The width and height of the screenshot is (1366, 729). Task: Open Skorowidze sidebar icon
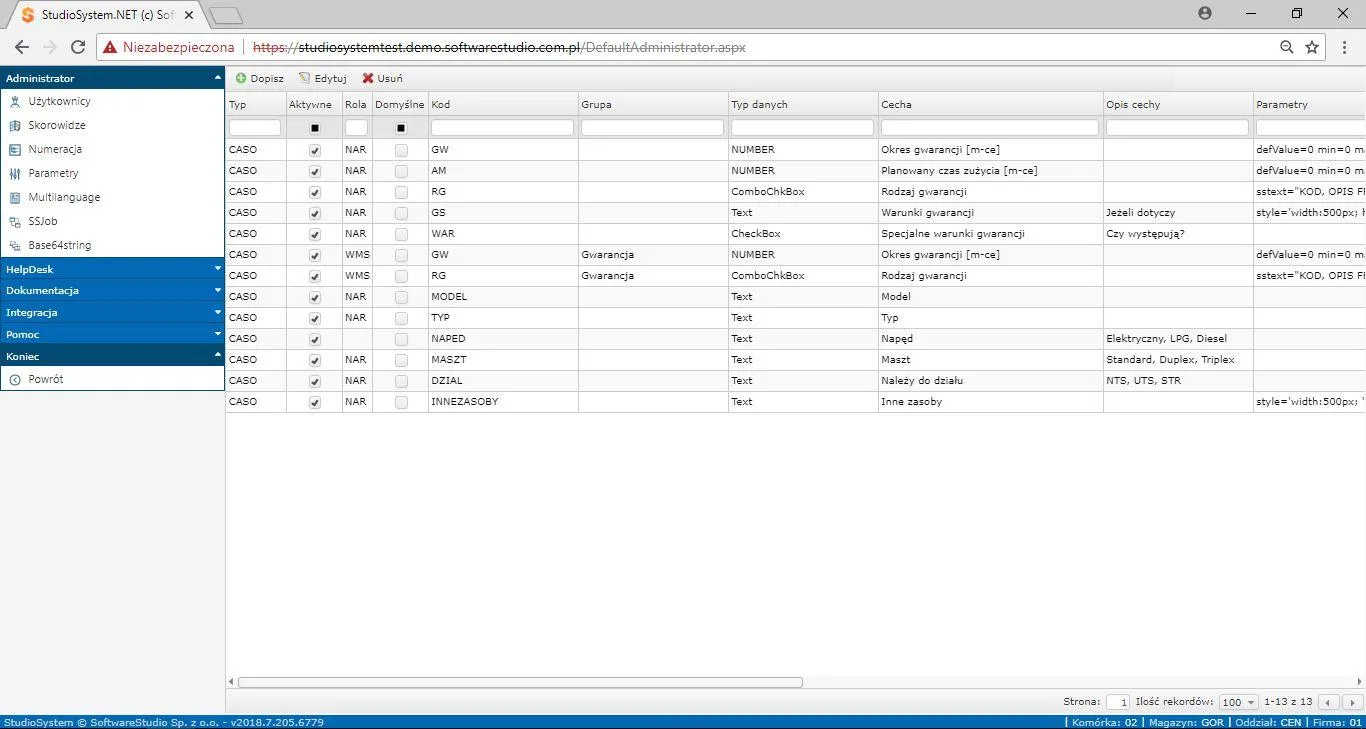(x=15, y=125)
